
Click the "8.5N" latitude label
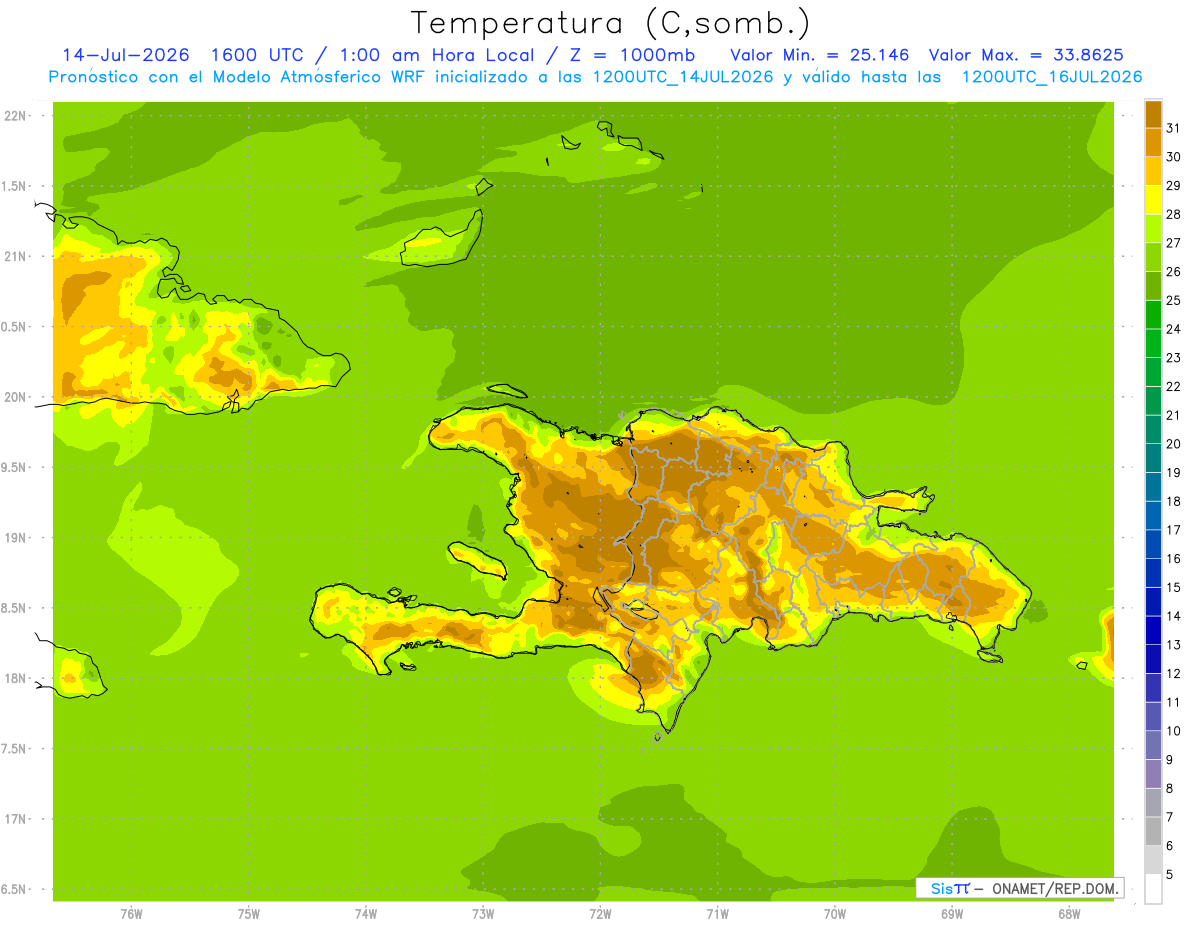tap(14, 608)
